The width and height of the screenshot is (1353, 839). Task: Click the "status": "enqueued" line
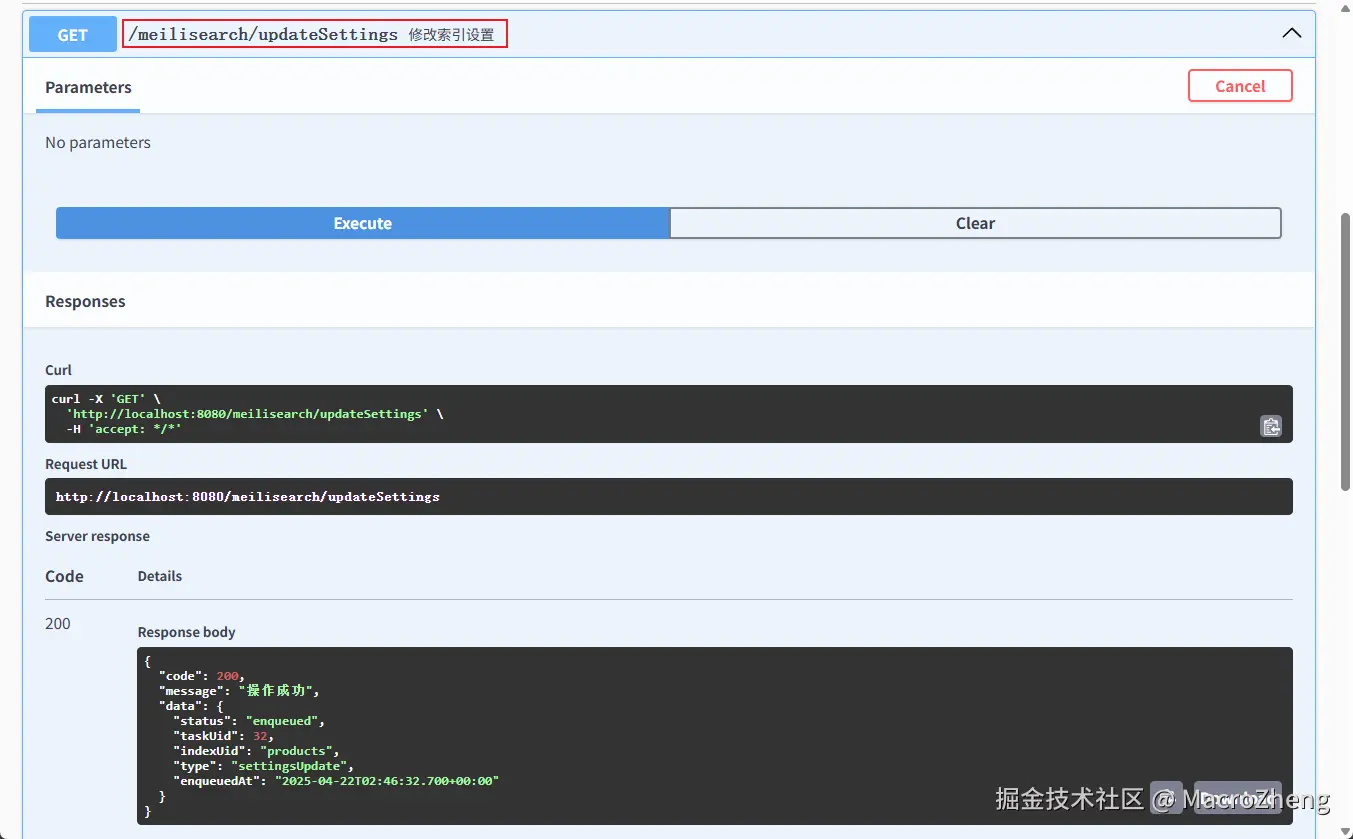[249, 721]
